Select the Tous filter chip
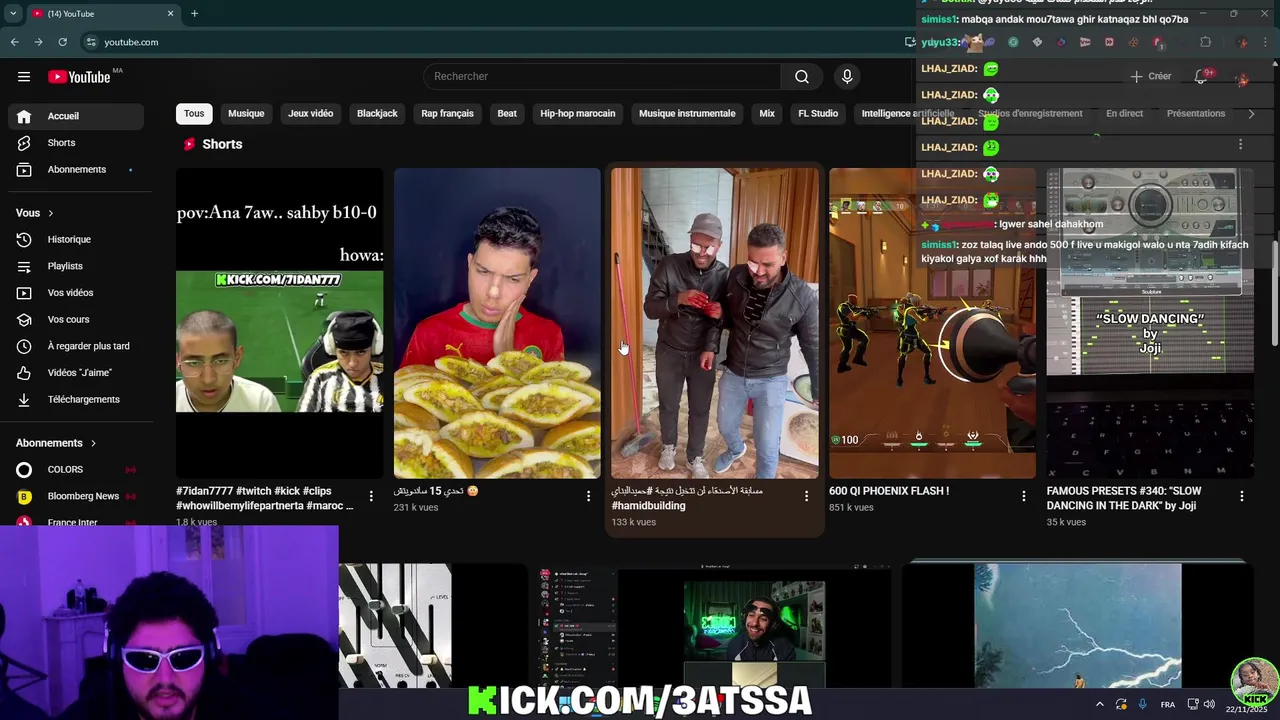This screenshot has width=1280, height=720. tap(194, 114)
